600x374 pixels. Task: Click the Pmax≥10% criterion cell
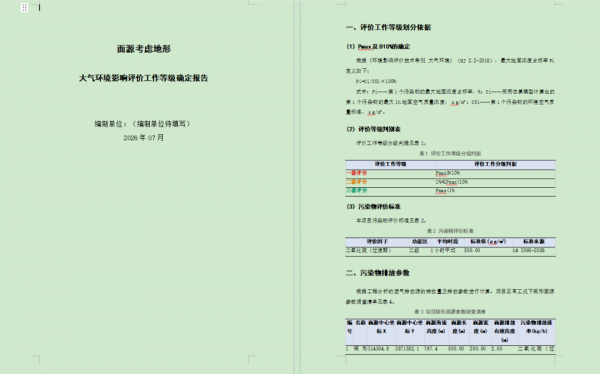(x=495, y=173)
